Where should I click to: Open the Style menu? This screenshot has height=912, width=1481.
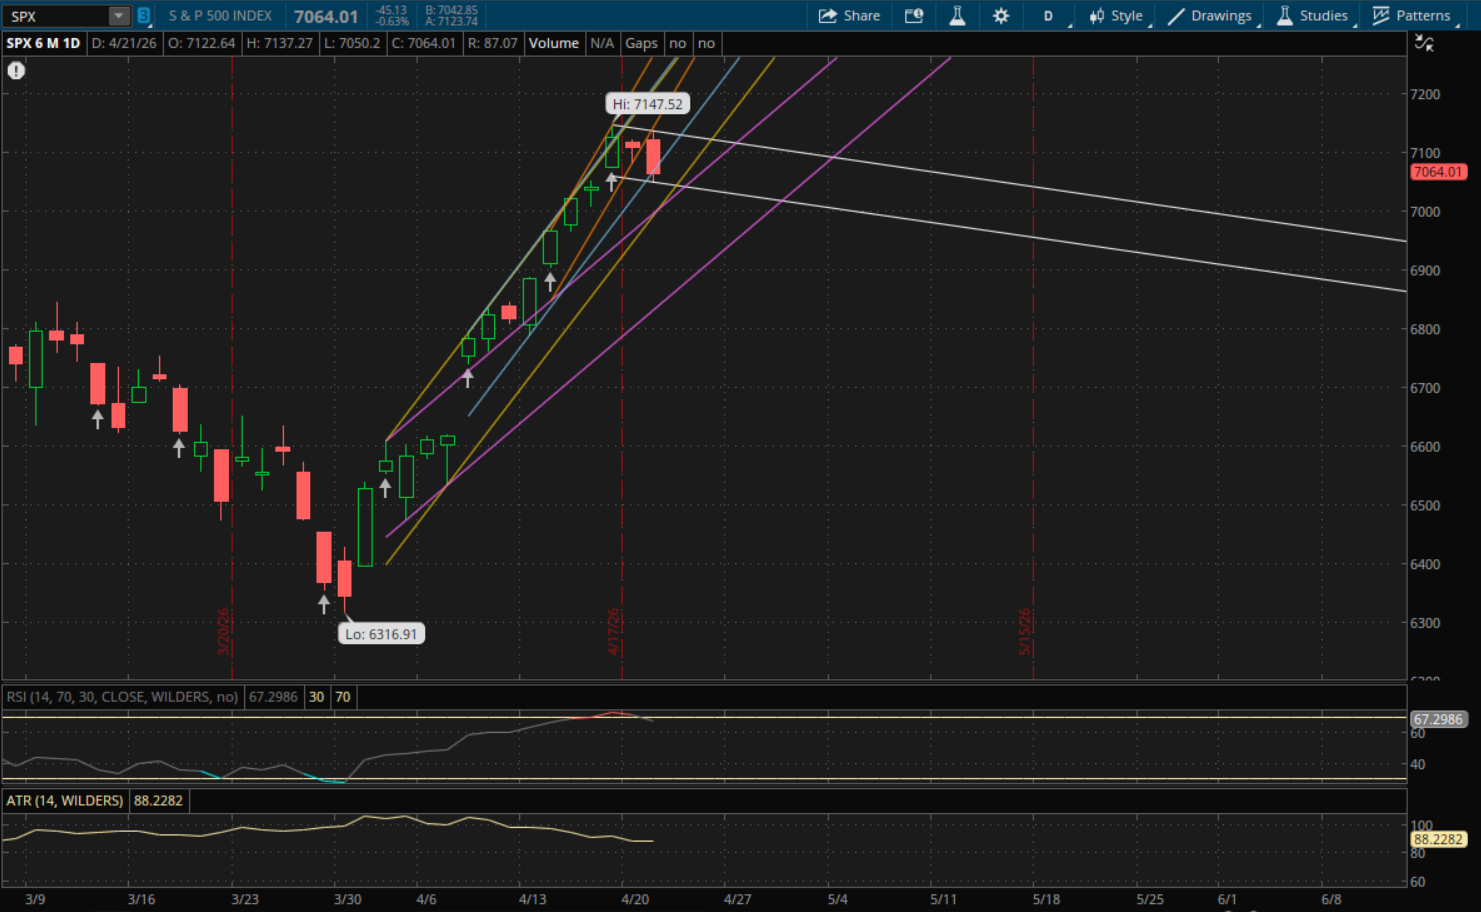coord(1116,16)
